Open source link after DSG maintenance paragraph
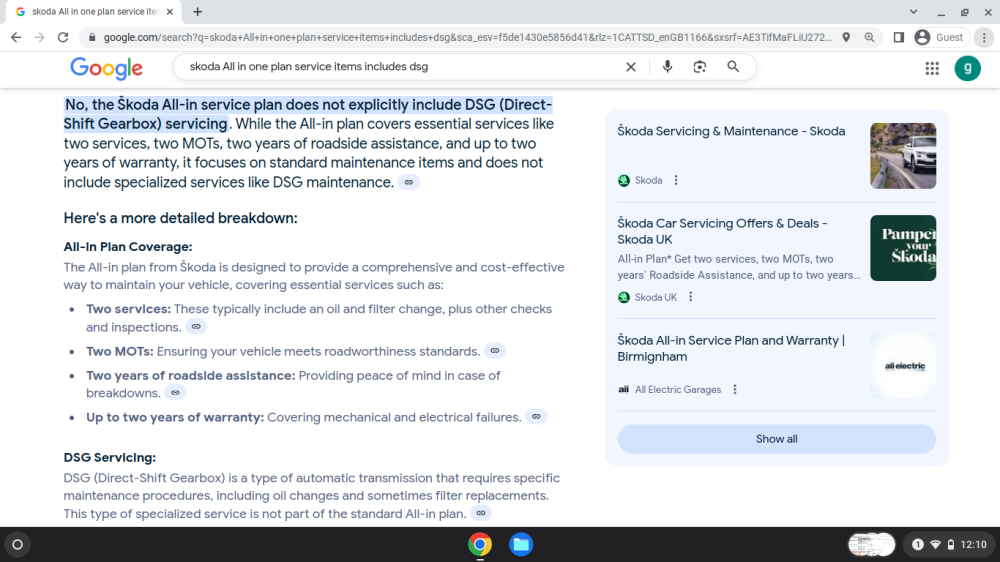The width and height of the screenshot is (1000, 562). (x=409, y=182)
